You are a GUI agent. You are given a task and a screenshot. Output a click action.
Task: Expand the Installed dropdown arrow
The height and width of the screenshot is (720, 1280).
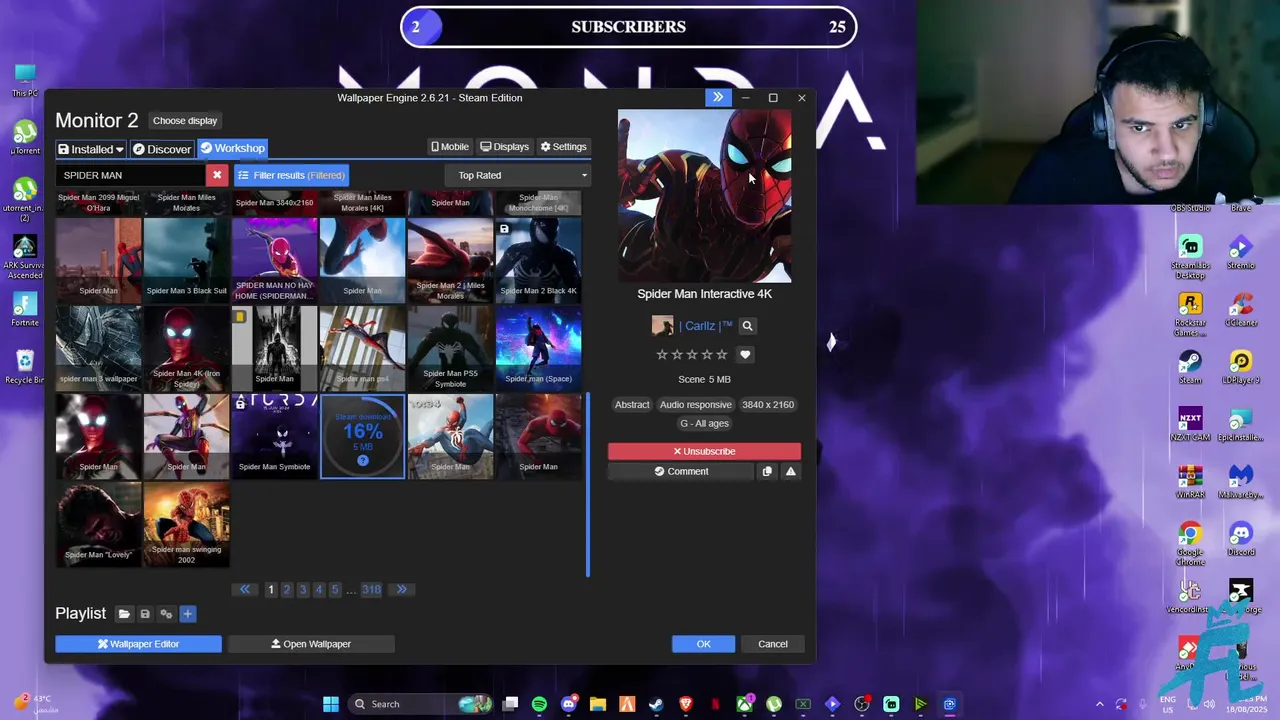[x=120, y=149]
